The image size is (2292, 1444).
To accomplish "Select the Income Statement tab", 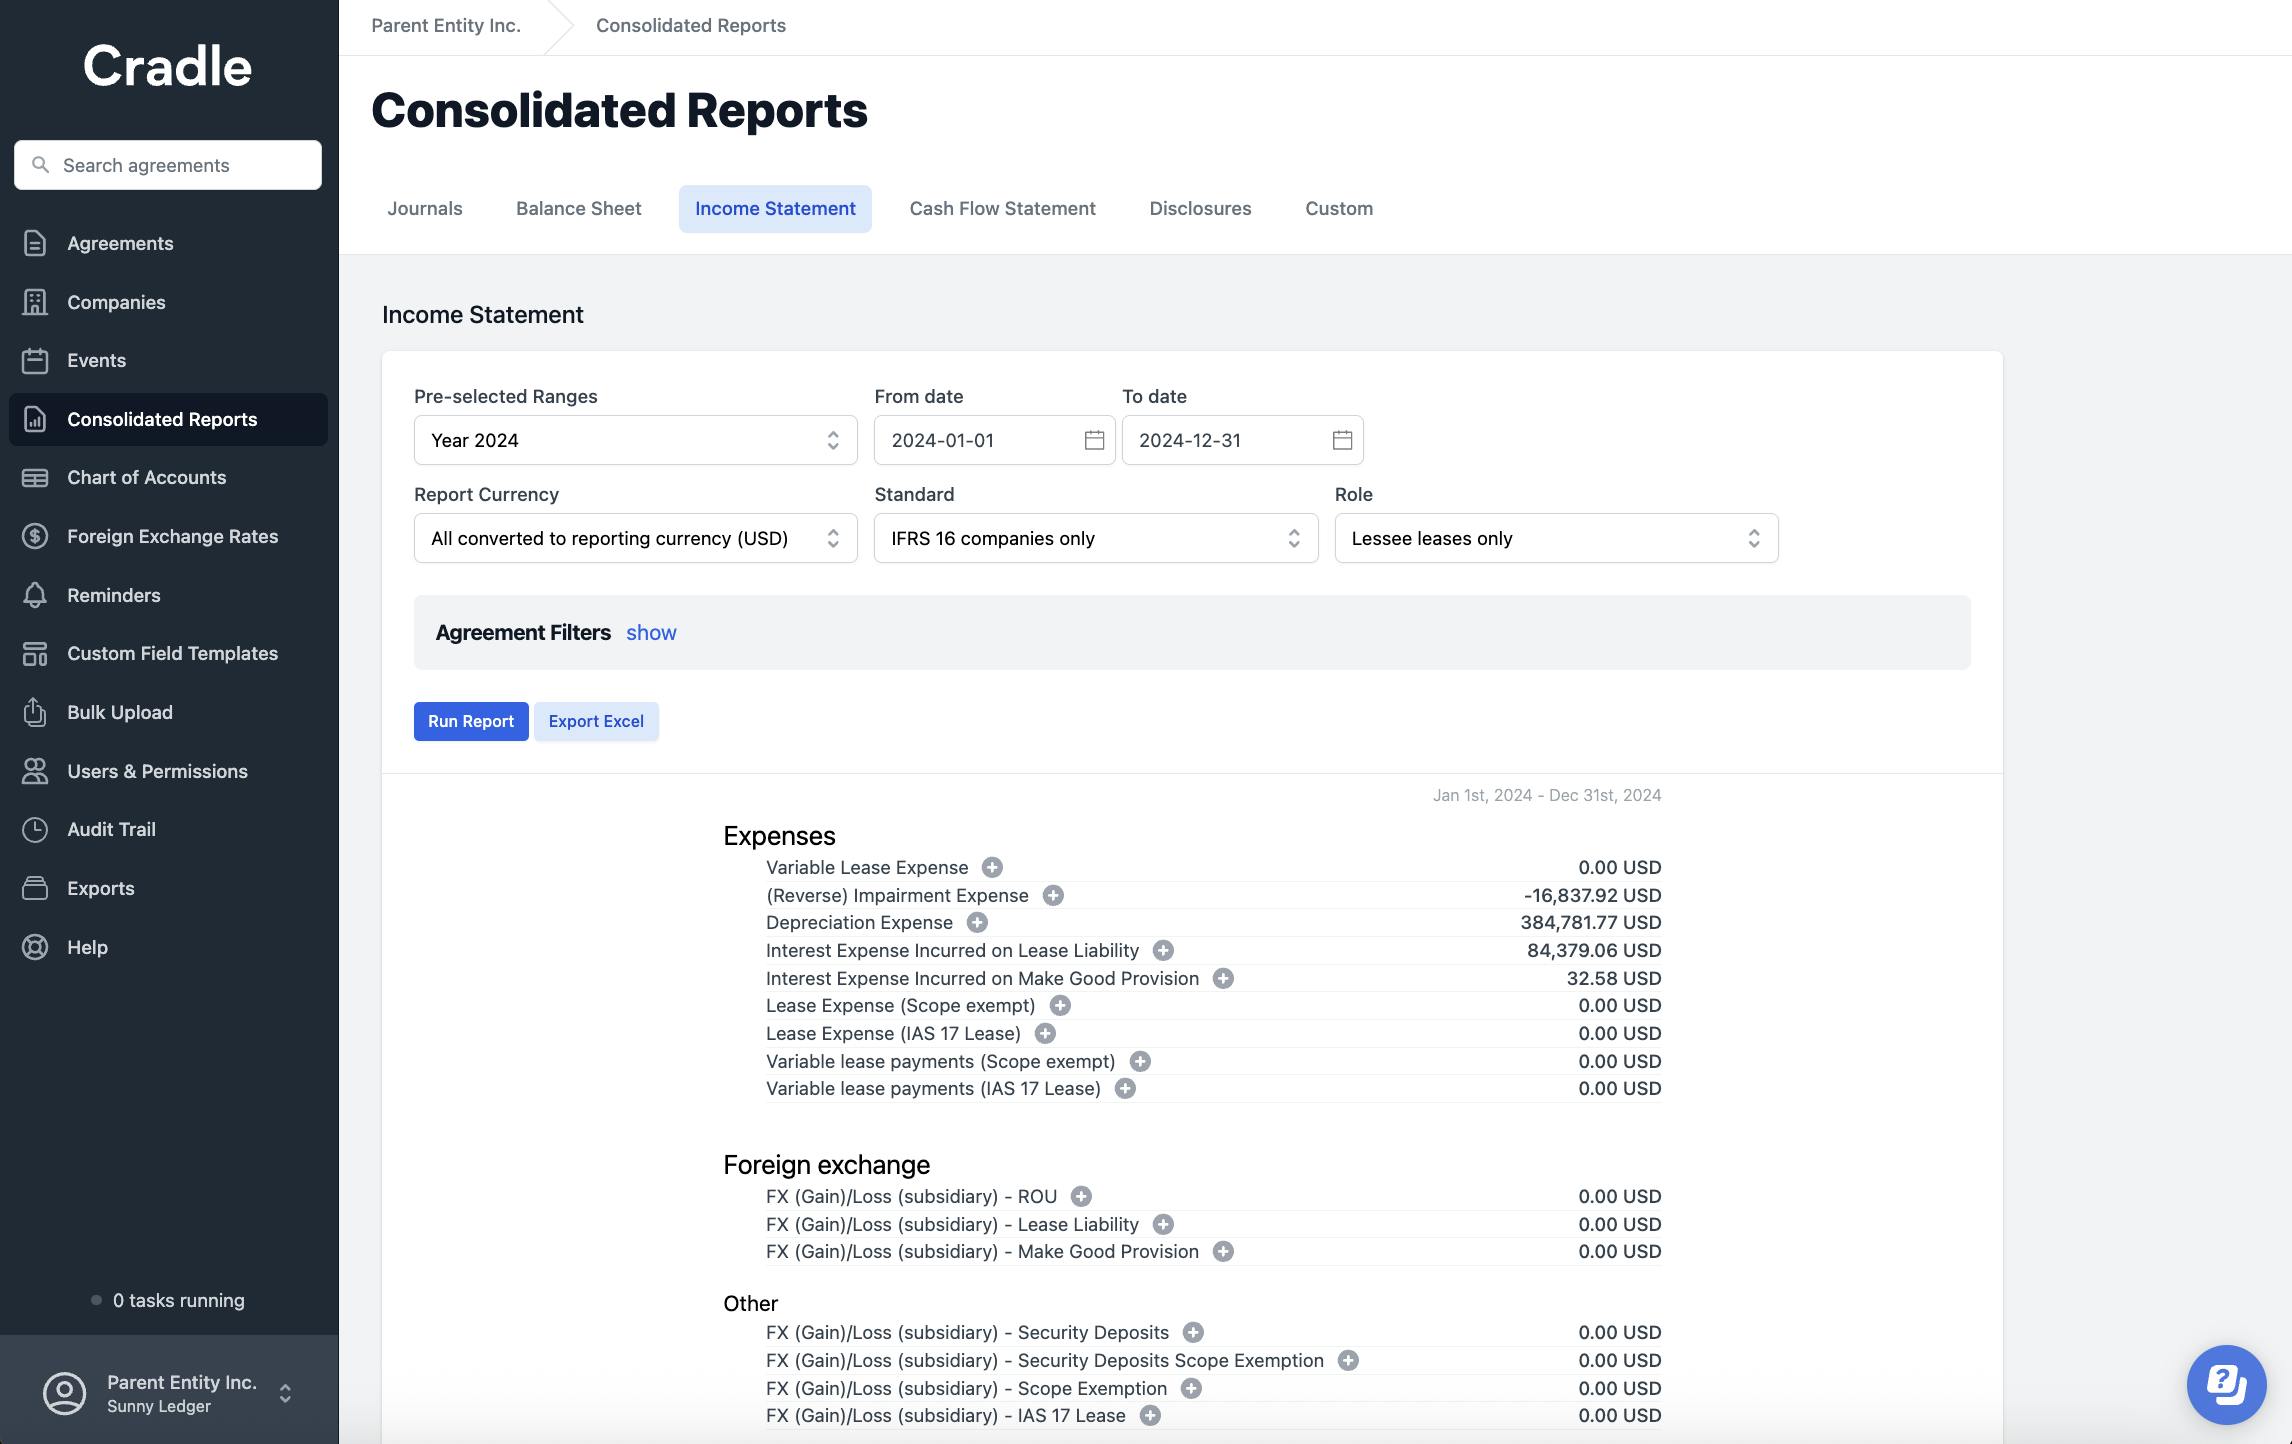I will click(775, 208).
